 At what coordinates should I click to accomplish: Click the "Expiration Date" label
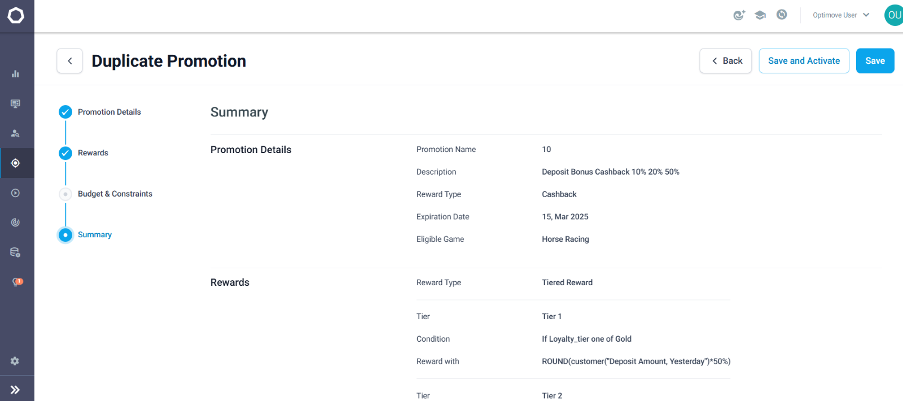coord(443,217)
